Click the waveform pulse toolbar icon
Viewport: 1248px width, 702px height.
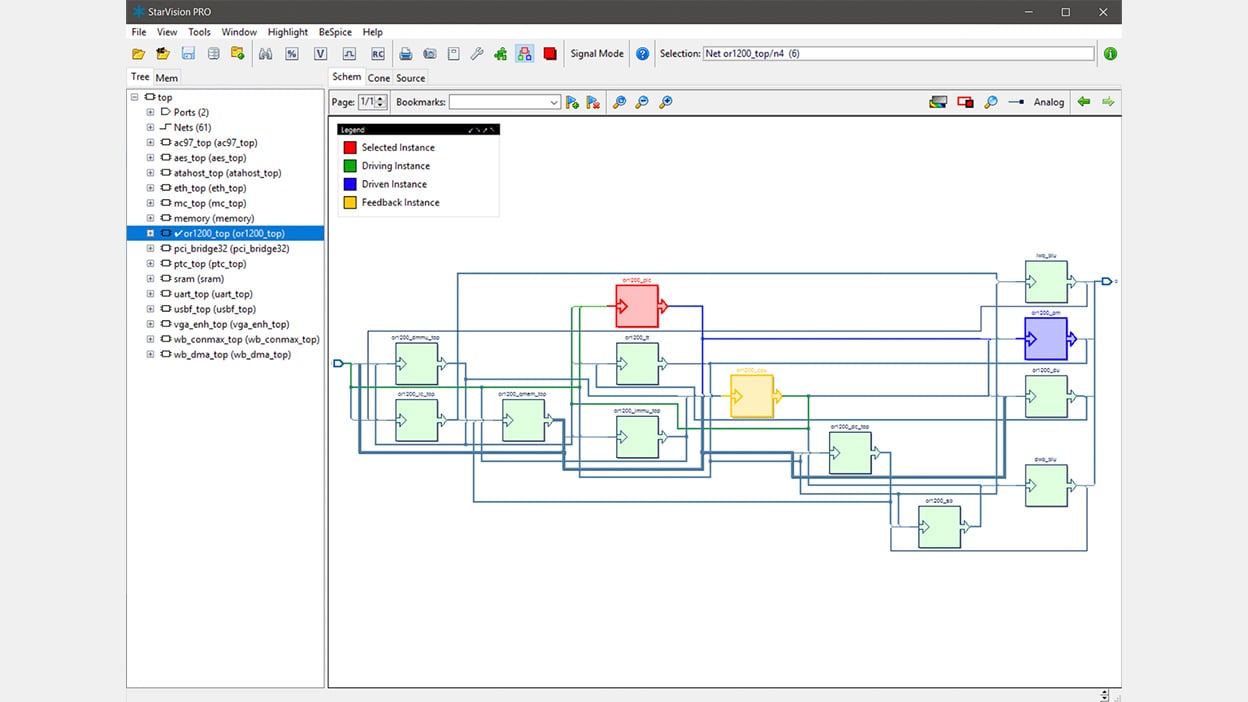[x=349, y=54]
